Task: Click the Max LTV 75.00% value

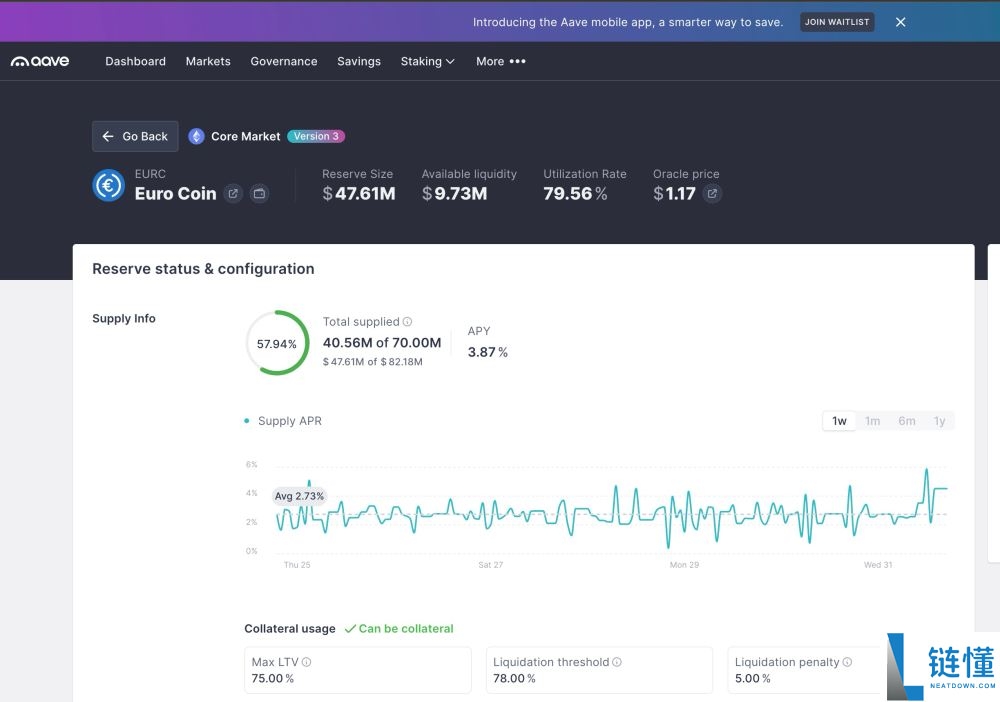Action: pos(272,678)
